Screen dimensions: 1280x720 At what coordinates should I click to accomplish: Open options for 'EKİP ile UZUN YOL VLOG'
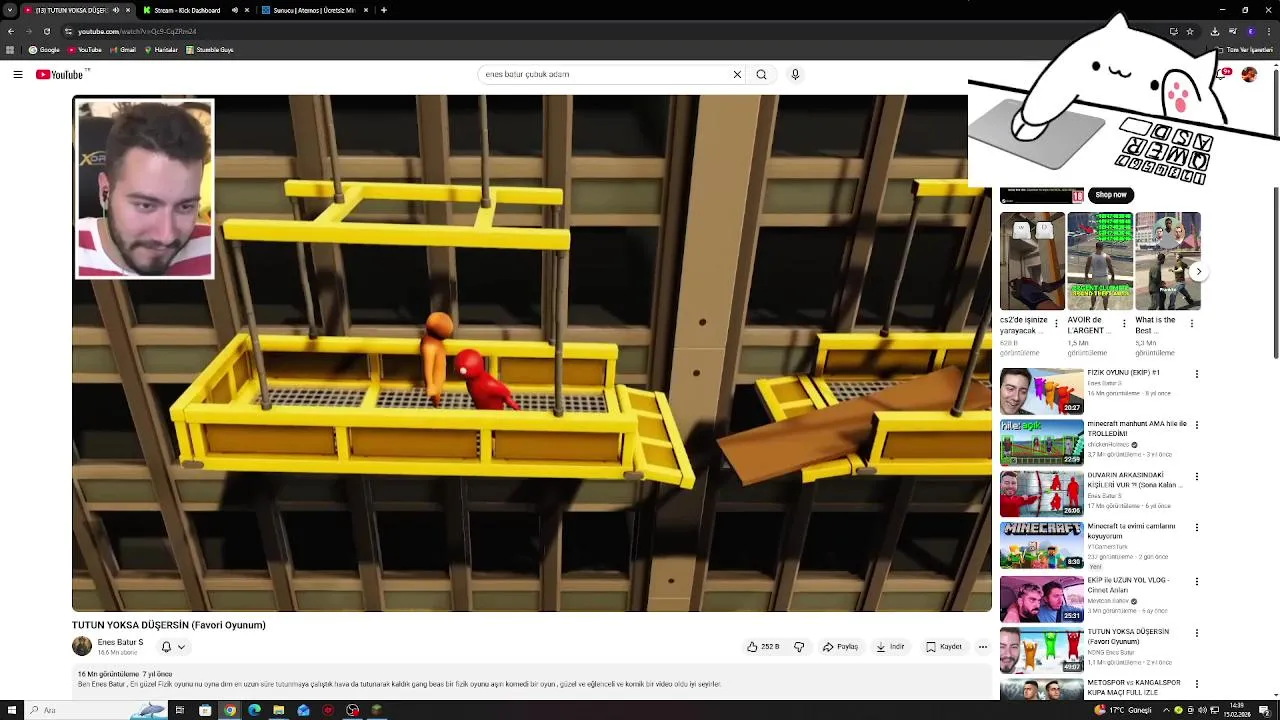[x=1197, y=581]
